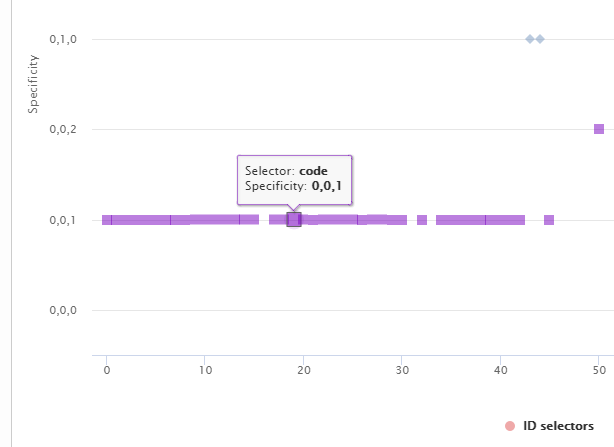614x447 pixels.
Task: Click the 0,0,0 y-axis label
Action: tap(63, 310)
